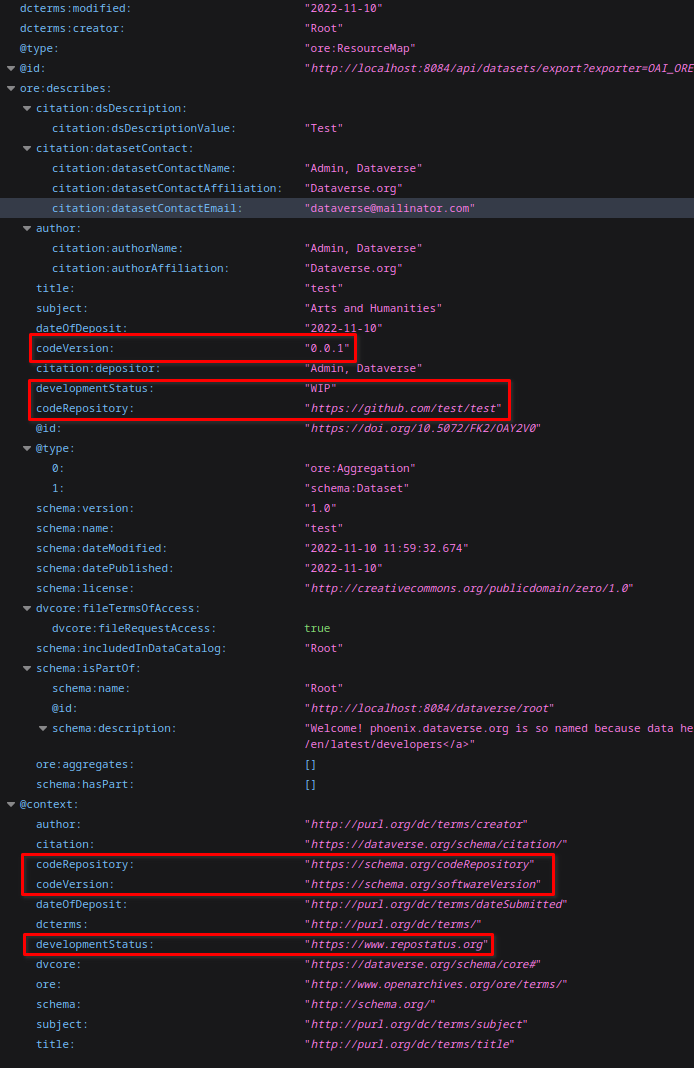
Task: Open the github.com/test/test repository link
Action: (x=403, y=408)
